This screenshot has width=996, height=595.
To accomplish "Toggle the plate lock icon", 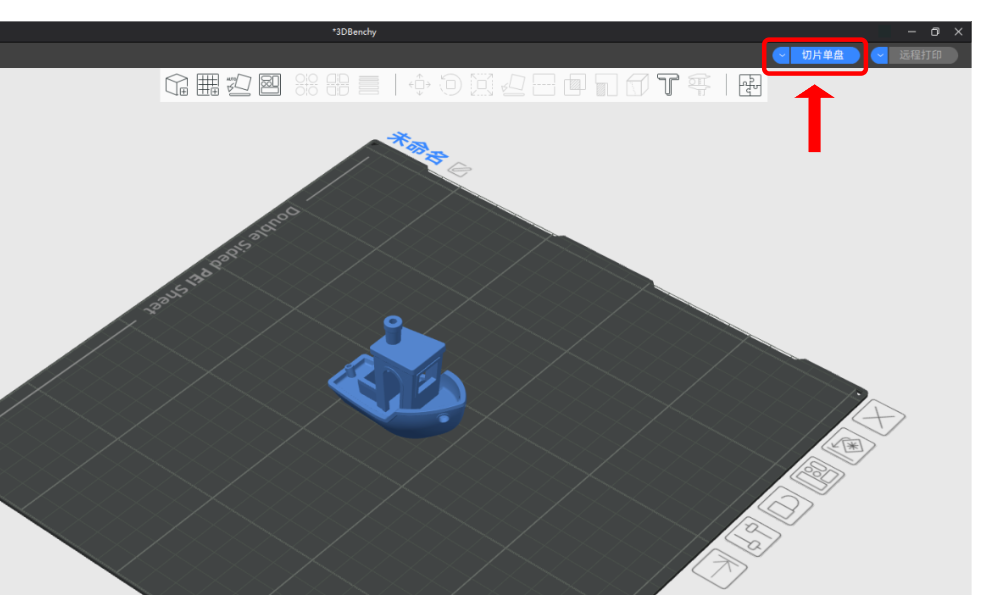I will 786,505.
